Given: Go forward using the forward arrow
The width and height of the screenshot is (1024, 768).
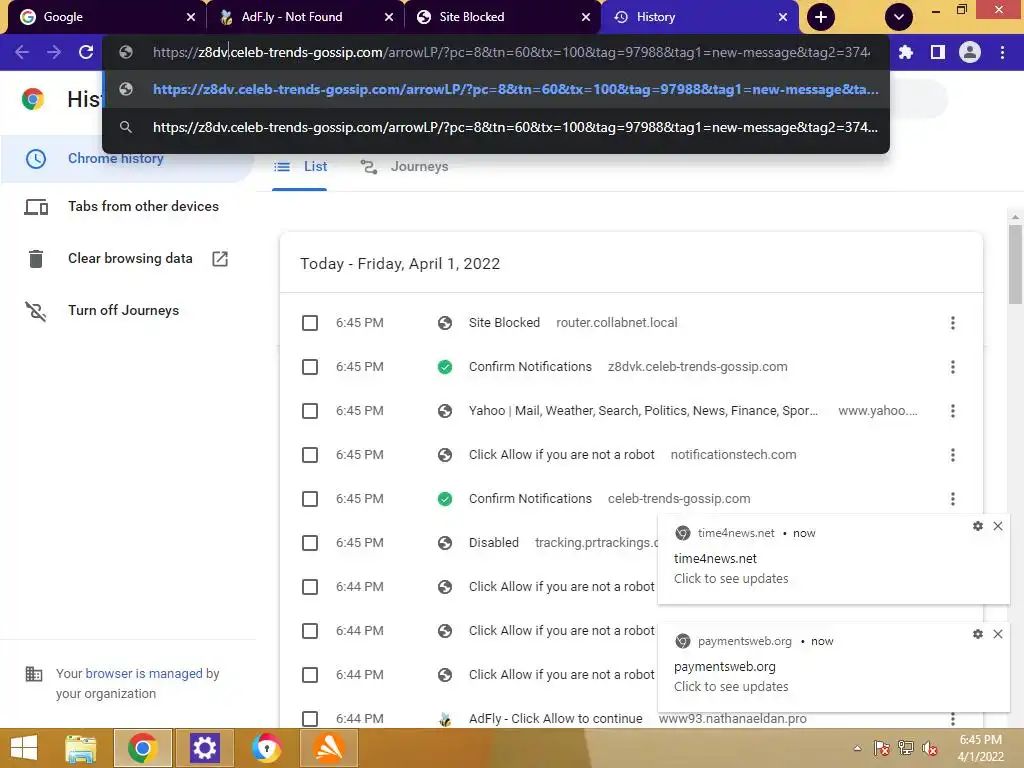Looking at the screenshot, I should pos(54,52).
